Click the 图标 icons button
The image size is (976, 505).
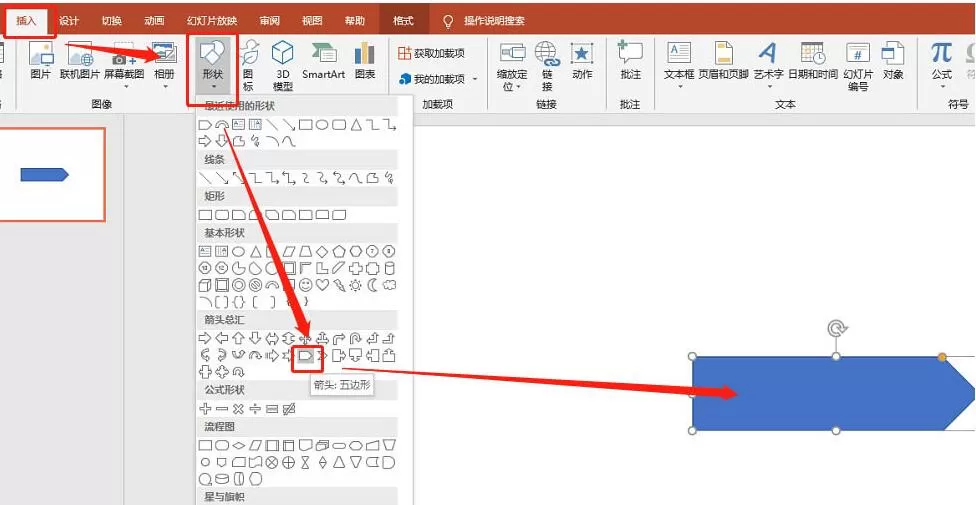point(248,66)
